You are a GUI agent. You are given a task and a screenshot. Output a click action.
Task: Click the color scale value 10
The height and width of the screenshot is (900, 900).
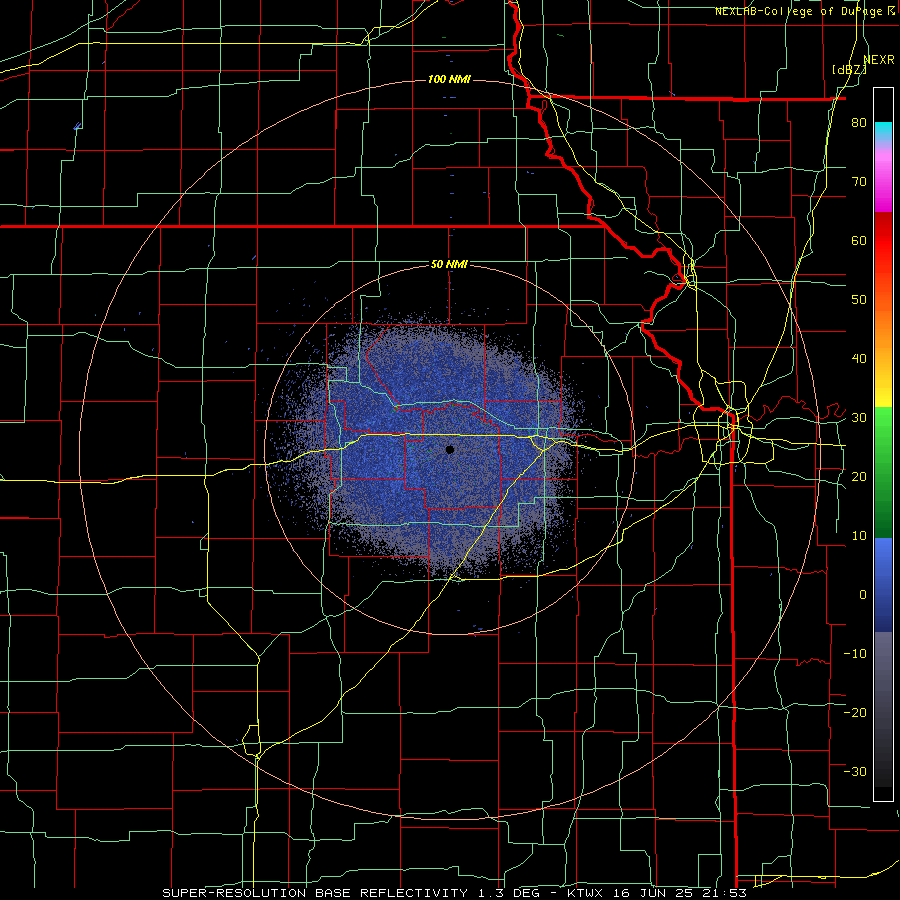pos(859,536)
